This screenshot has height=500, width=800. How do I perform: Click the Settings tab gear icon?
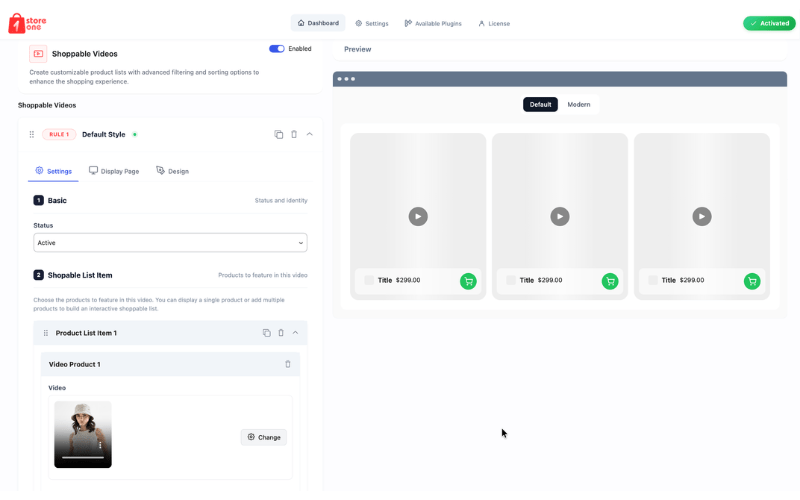[x=39, y=170]
